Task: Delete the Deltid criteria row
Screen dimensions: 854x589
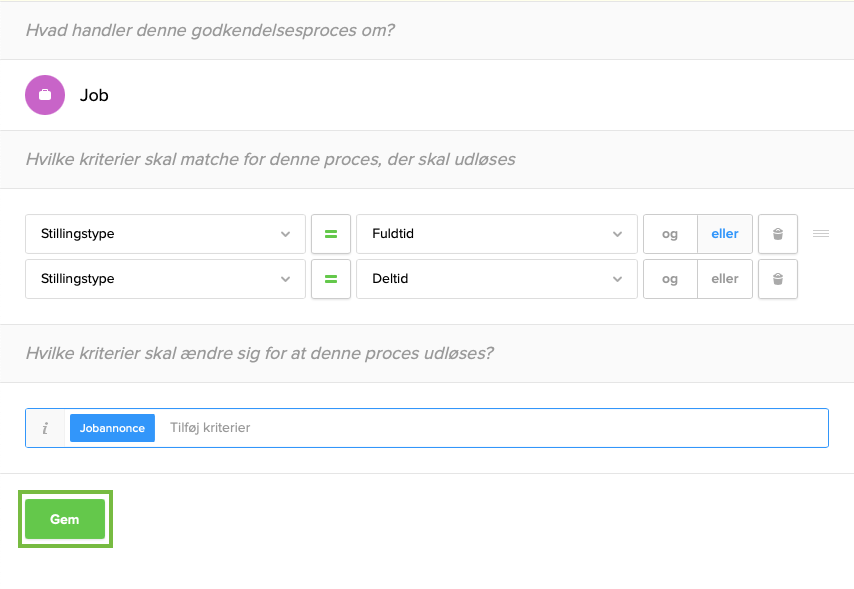Action: 777,279
